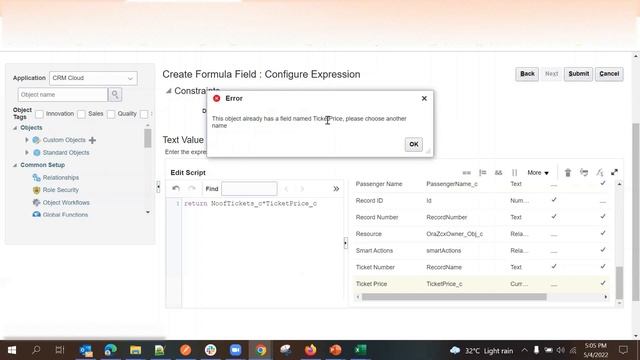This screenshot has width=640, height=360.
Task: Open Outlook from the taskbar
Action: (86, 350)
